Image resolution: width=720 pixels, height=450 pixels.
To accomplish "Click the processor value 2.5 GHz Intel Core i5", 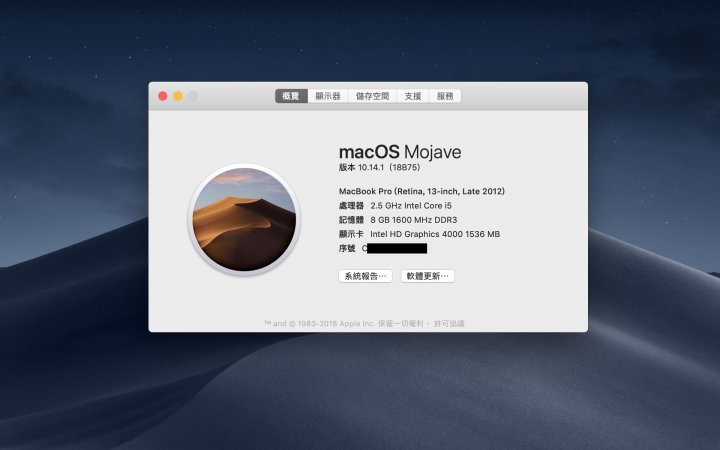I will coord(411,206).
